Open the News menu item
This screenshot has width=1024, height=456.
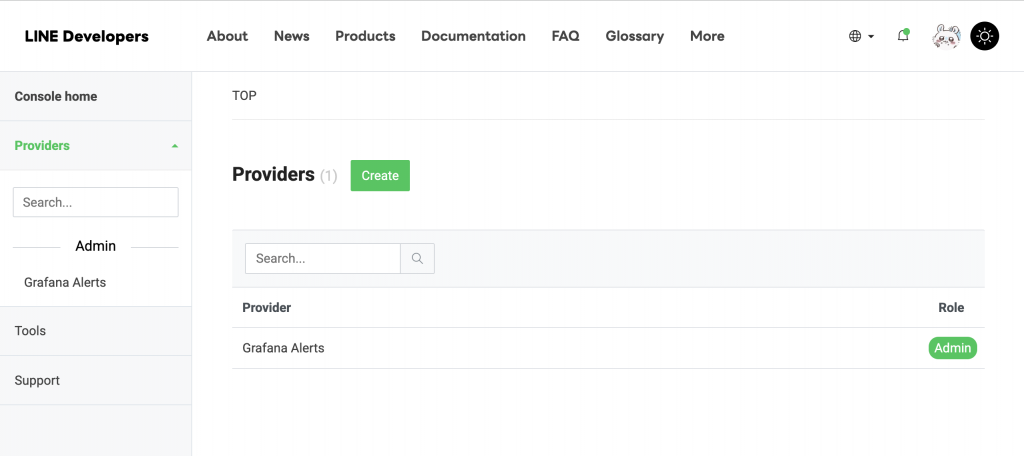pyautogui.click(x=291, y=37)
